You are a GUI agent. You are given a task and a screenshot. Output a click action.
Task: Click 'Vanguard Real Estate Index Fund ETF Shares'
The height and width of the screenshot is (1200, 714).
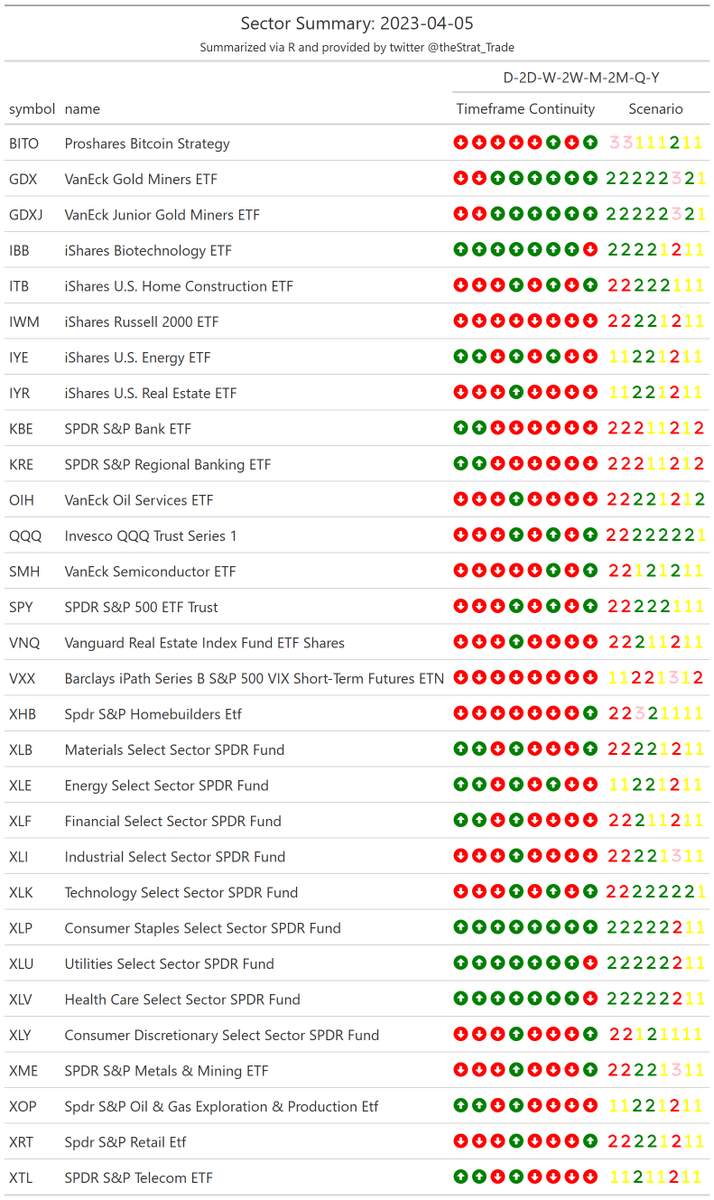point(204,643)
